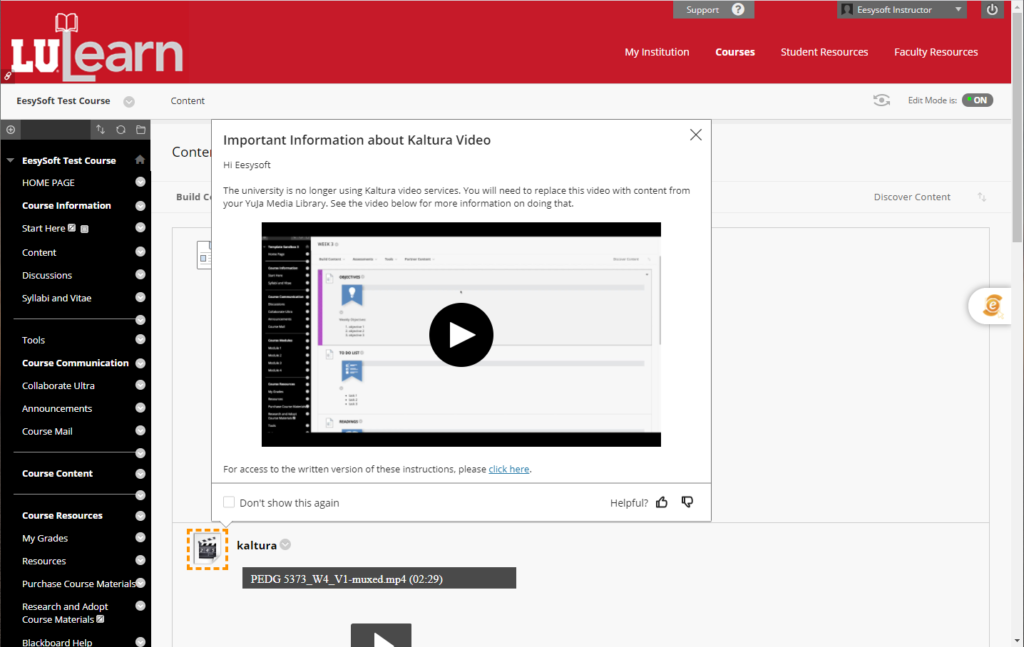Follow the click here link
Viewport: 1024px width, 647px height.
[x=509, y=469]
